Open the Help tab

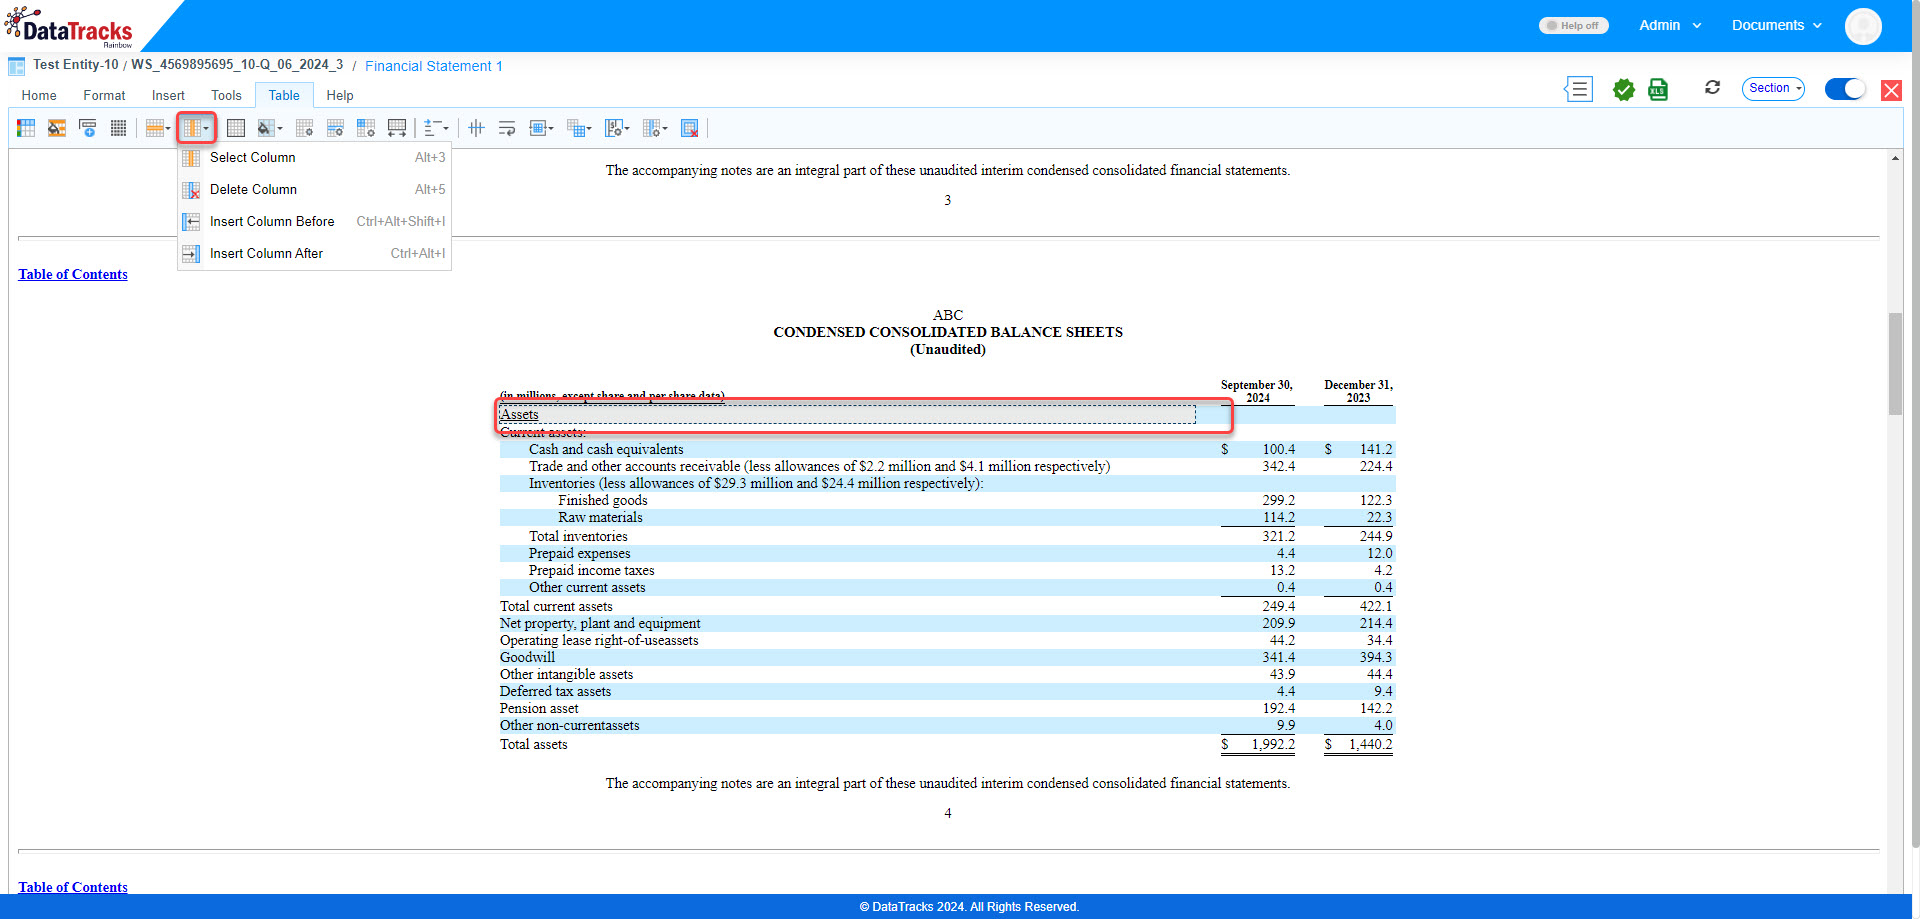pyautogui.click(x=340, y=95)
